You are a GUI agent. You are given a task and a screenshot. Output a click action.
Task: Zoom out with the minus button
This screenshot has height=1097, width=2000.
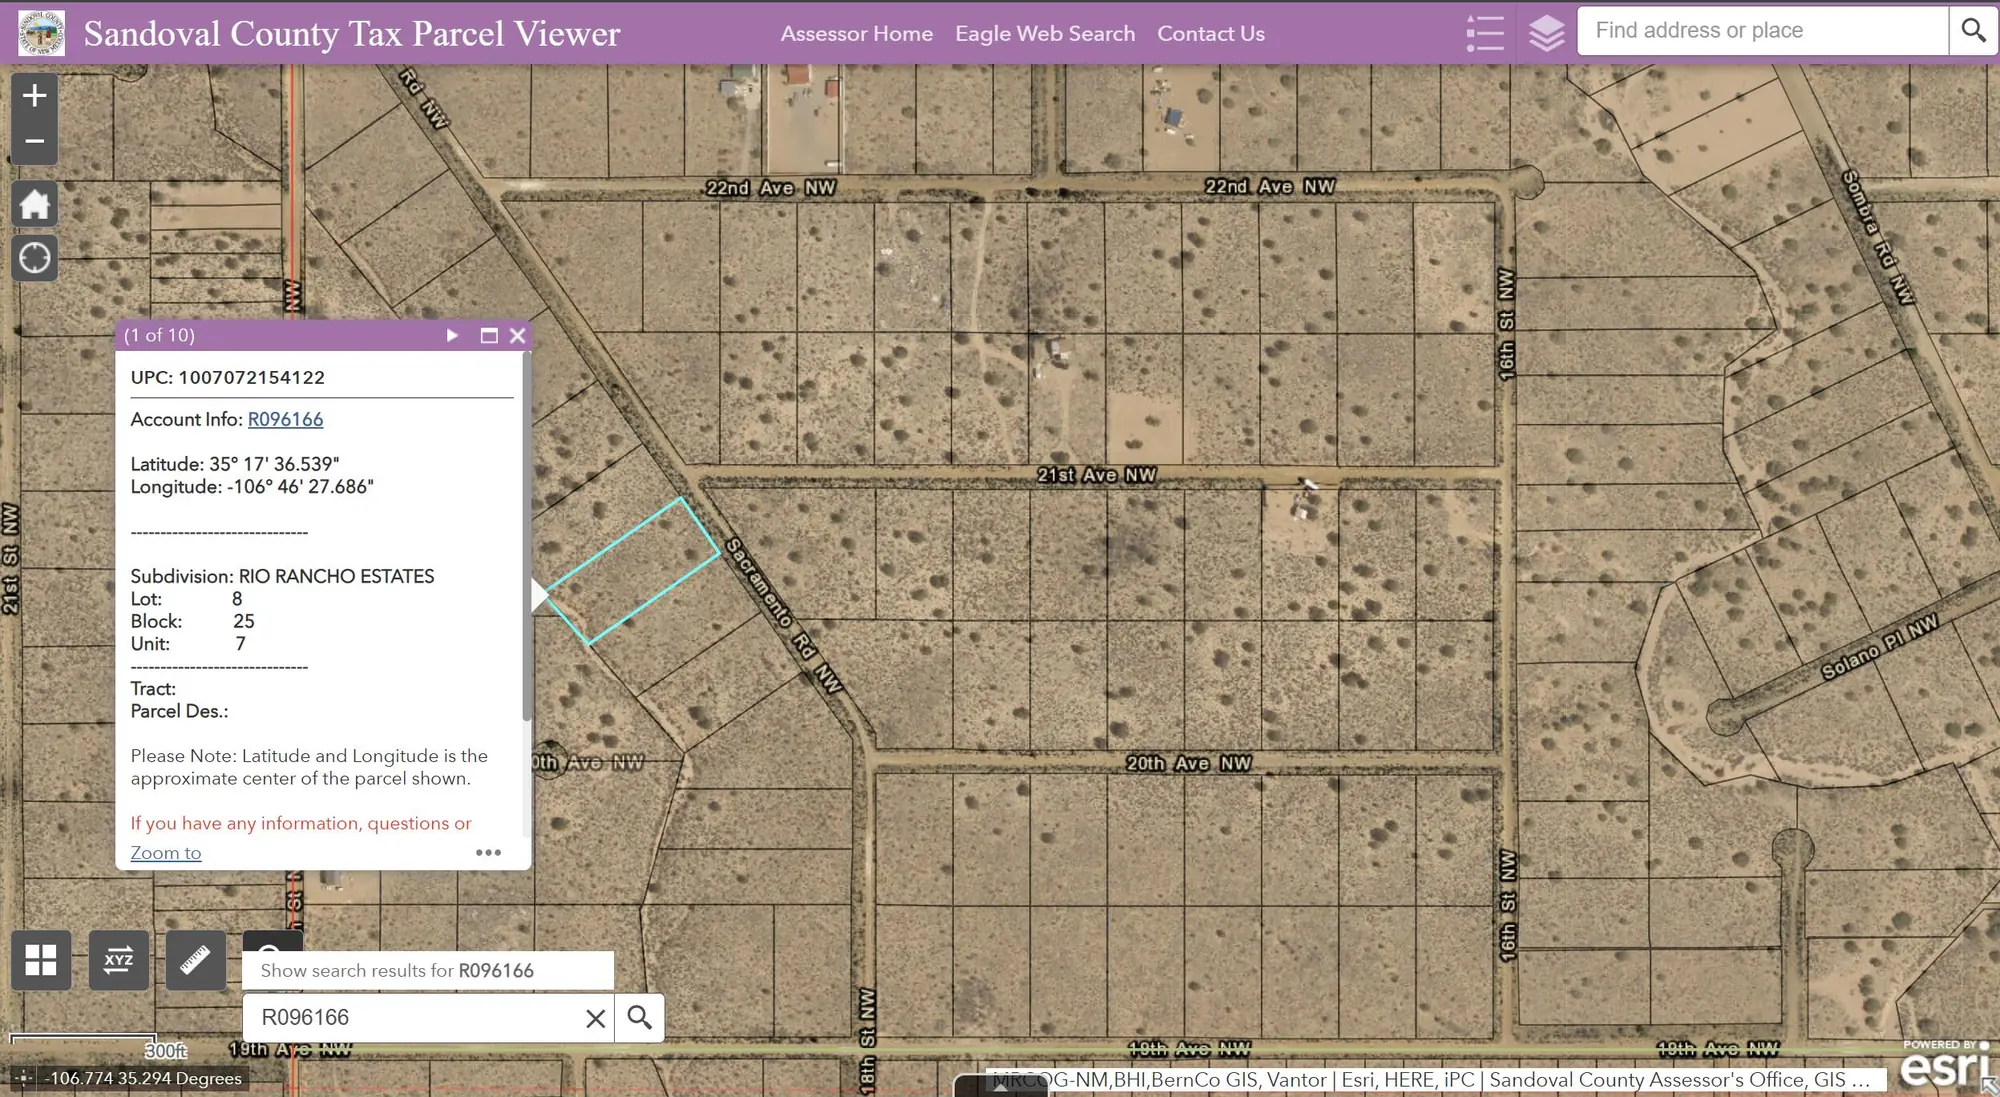(34, 141)
